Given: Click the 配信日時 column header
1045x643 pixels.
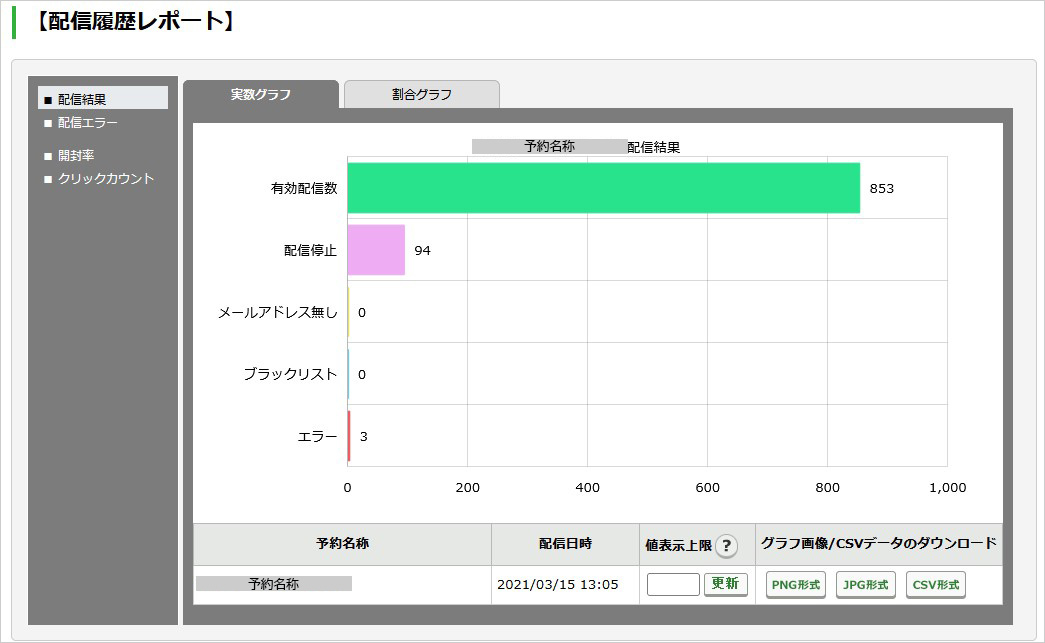Looking at the screenshot, I should click(x=565, y=544).
